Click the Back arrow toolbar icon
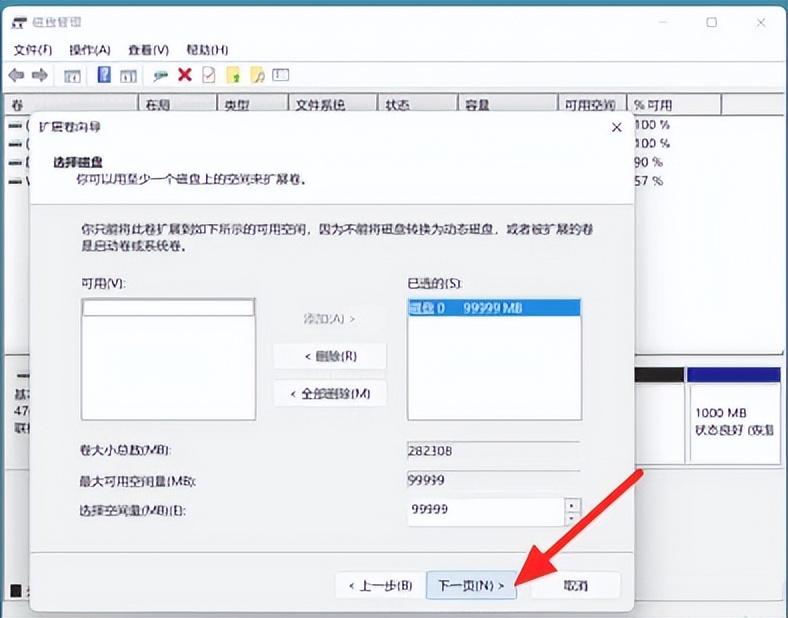 click(x=16, y=75)
